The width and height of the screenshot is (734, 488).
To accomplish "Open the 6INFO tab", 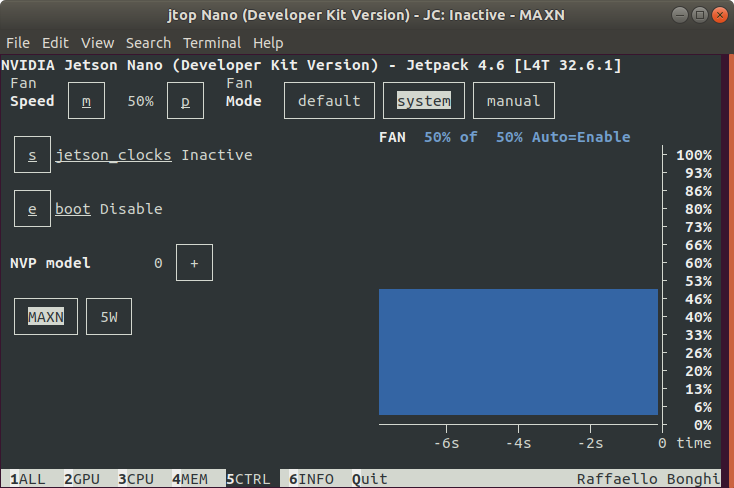I will point(311,479).
